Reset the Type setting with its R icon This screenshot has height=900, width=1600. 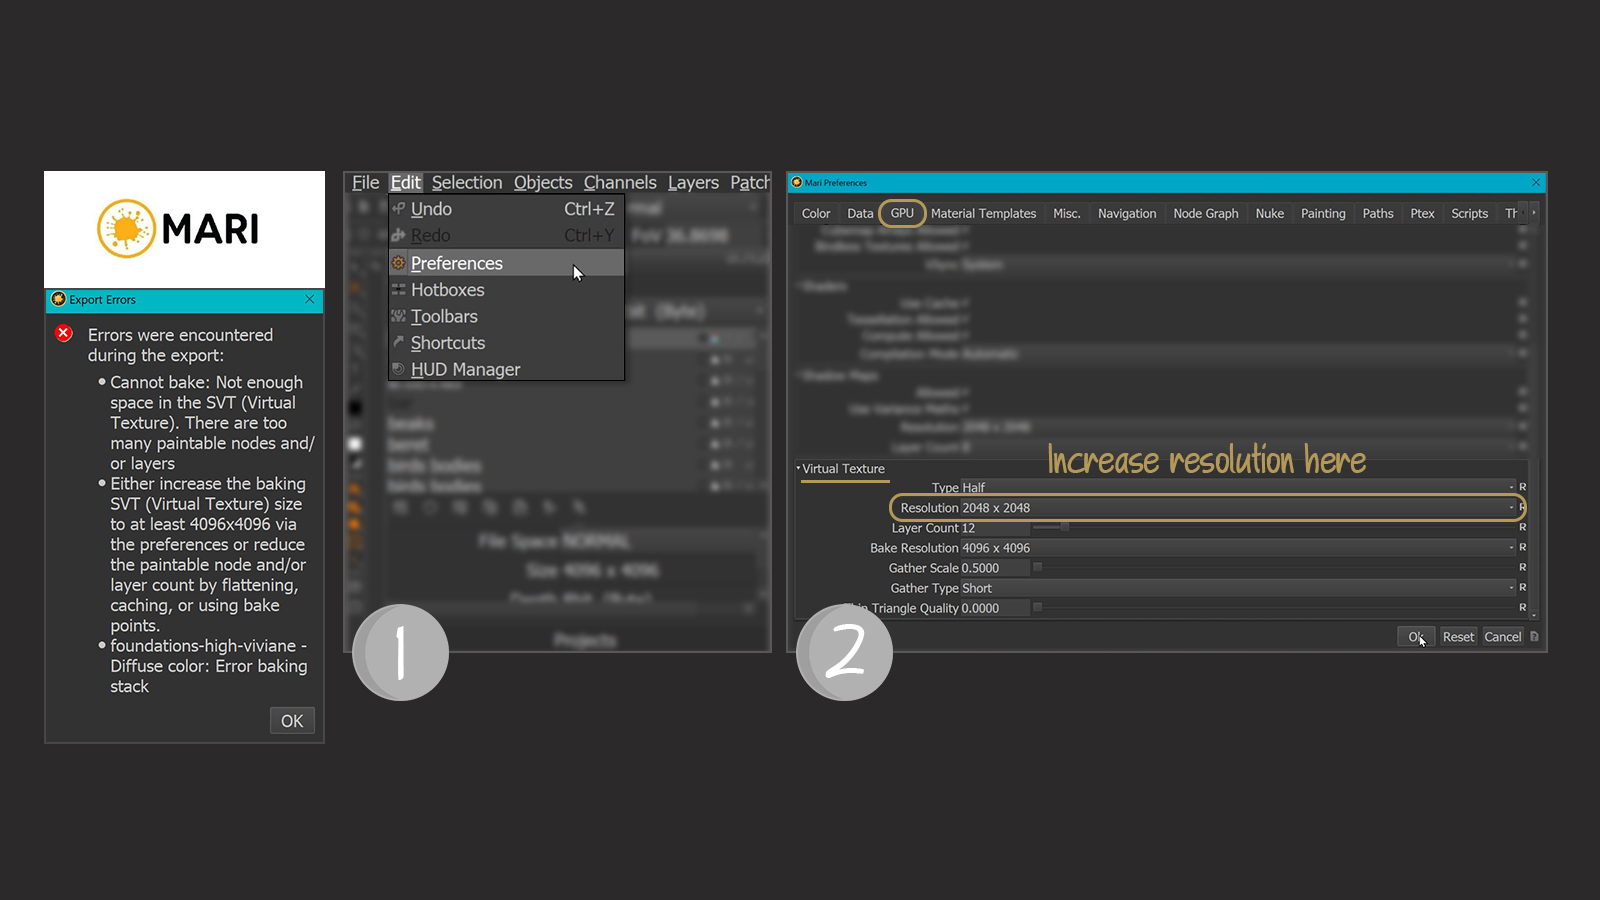1522,487
